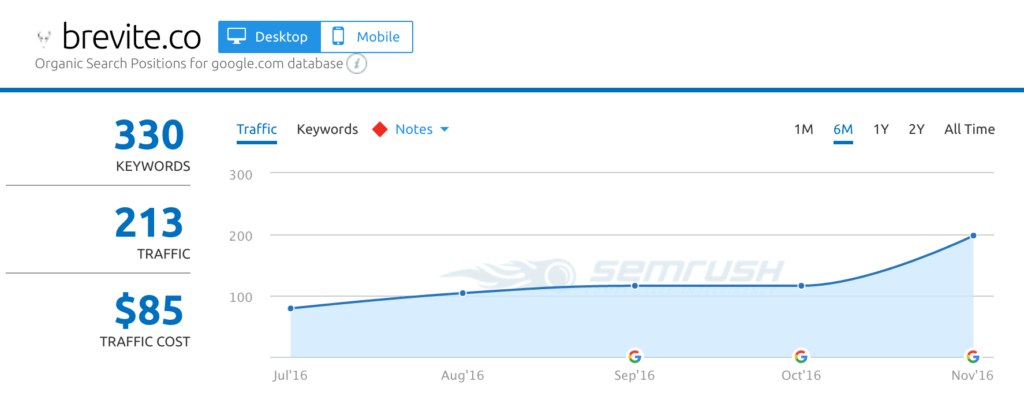
Task: Click the Jul'16 data point on chart
Action: (291, 308)
